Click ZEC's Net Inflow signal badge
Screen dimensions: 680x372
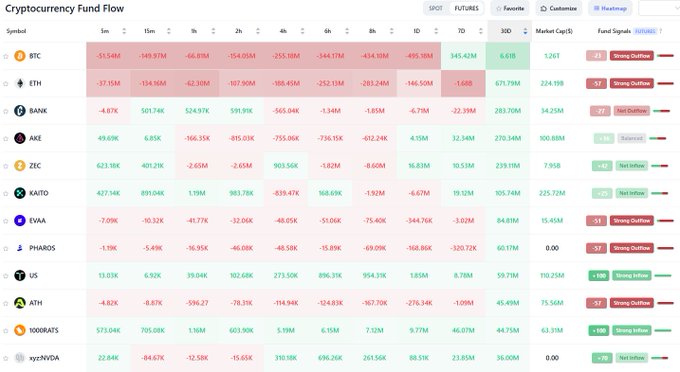pos(631,166)
